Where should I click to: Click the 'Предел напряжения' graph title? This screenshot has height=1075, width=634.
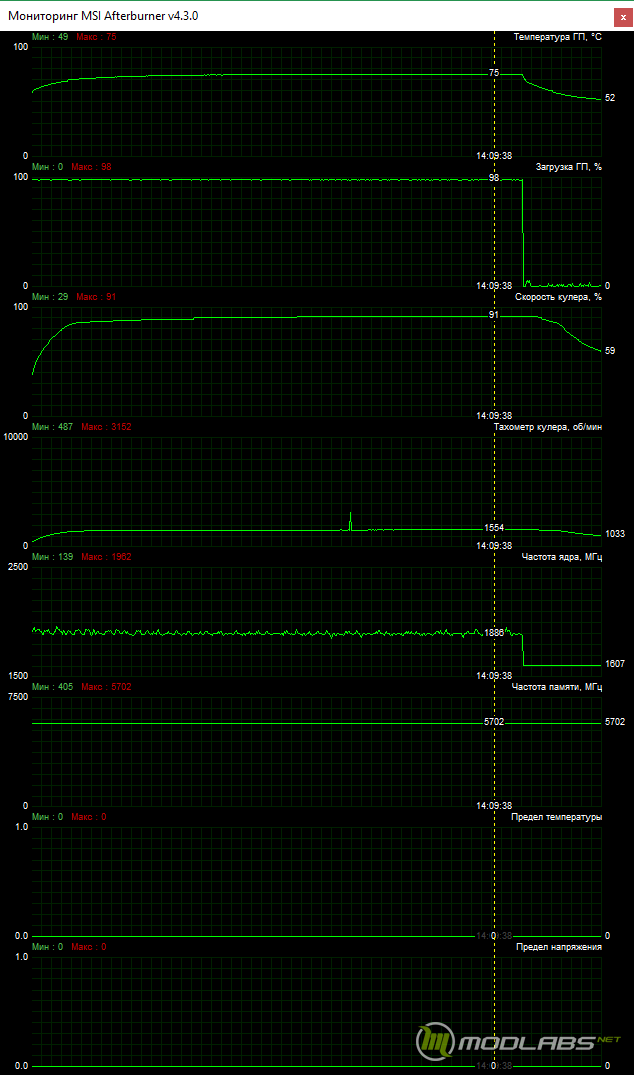(558, 947)
